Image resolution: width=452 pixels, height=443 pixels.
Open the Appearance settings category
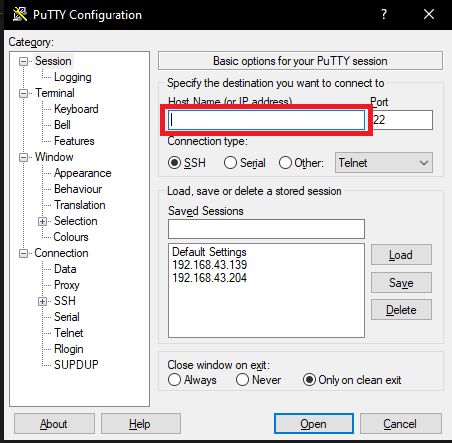tap(83, 173)
